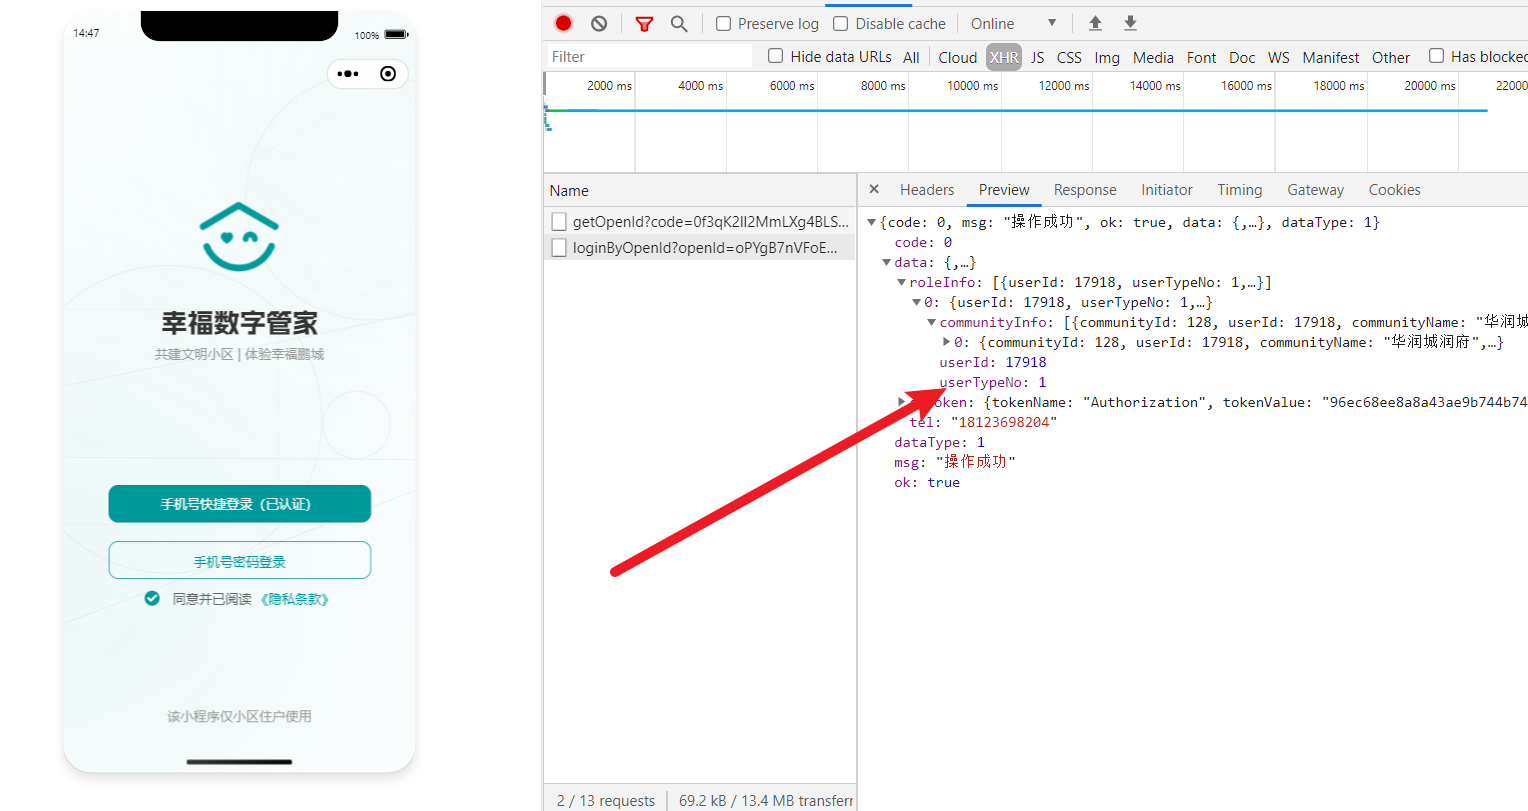This screenshot has width=1528, height=811.
Task: Tap the mini program circular close icon
Action: [388, 74]
